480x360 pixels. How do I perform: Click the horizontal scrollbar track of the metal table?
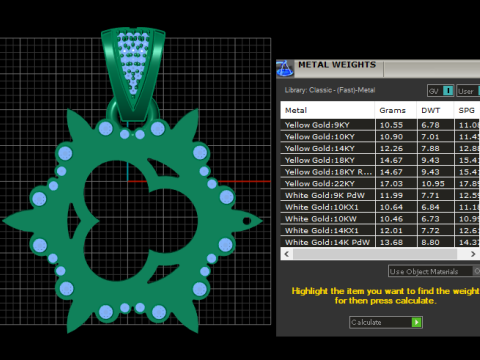point(375,254)
